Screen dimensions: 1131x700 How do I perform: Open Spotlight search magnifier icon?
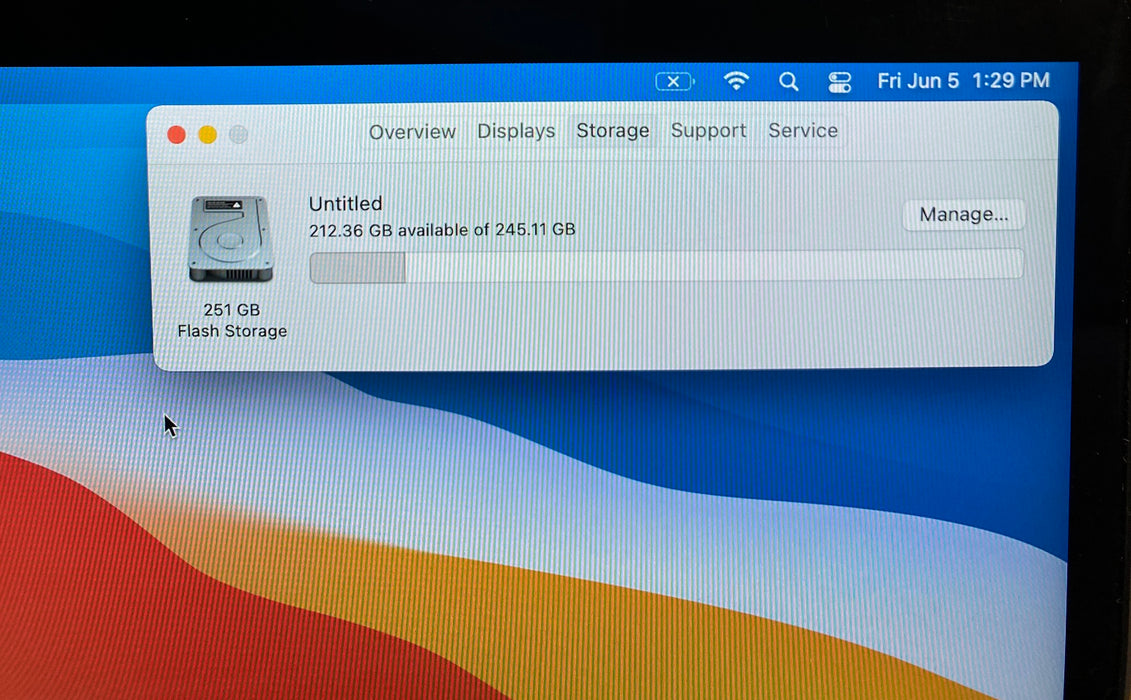click(x=788, y=82)
